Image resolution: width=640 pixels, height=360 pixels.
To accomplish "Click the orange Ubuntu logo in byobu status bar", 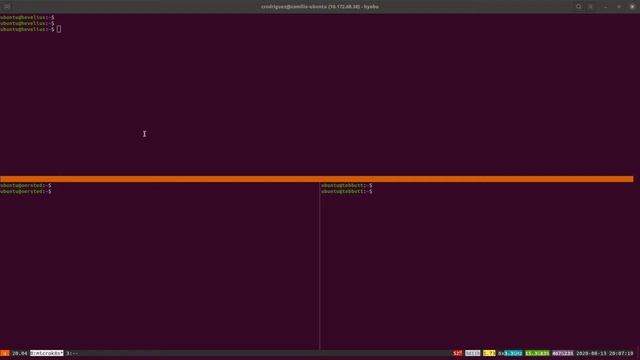I will point(4,353).
